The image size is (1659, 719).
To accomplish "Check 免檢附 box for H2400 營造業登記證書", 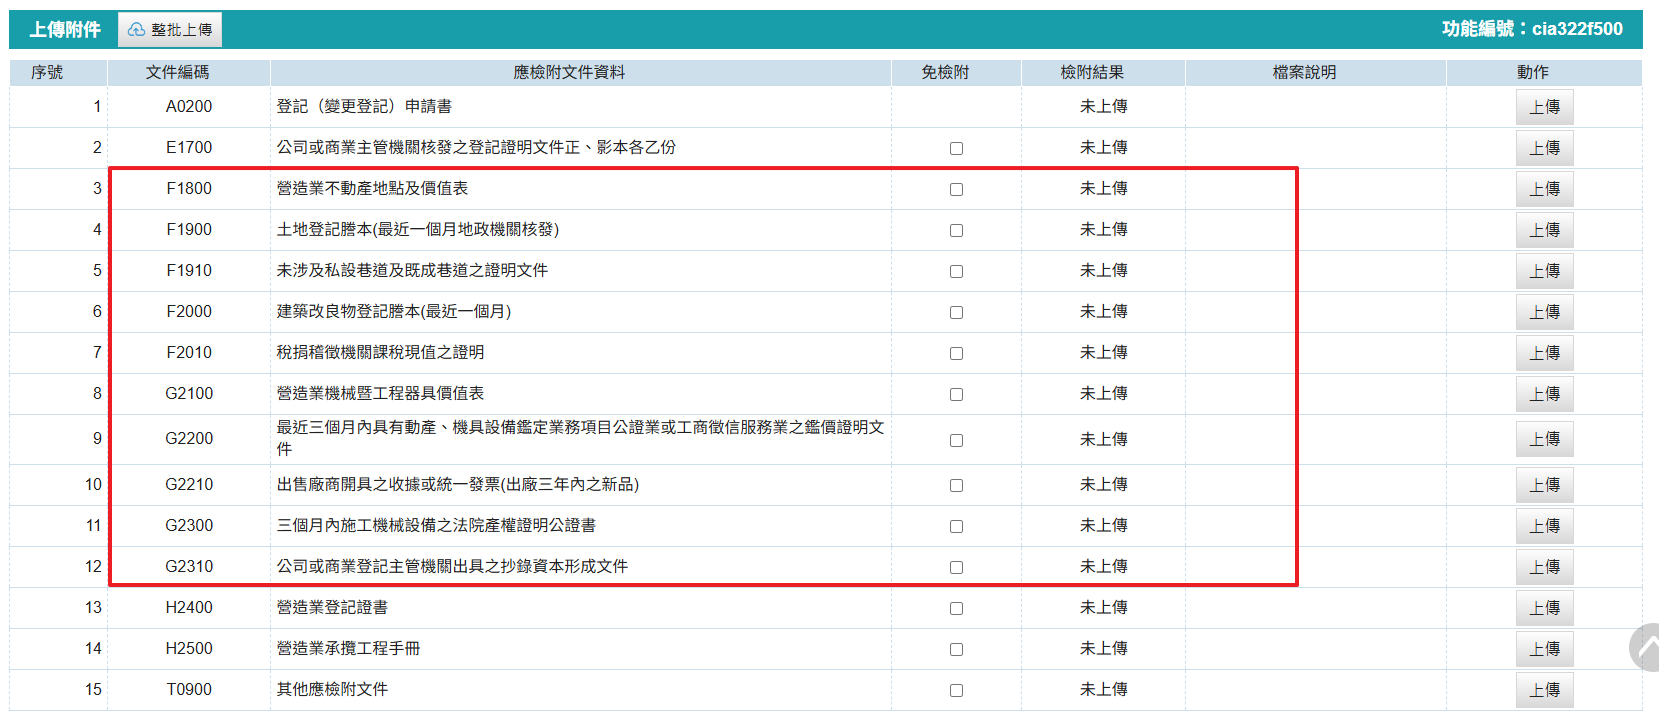I will pyautogui.click(x=956, y=608).
